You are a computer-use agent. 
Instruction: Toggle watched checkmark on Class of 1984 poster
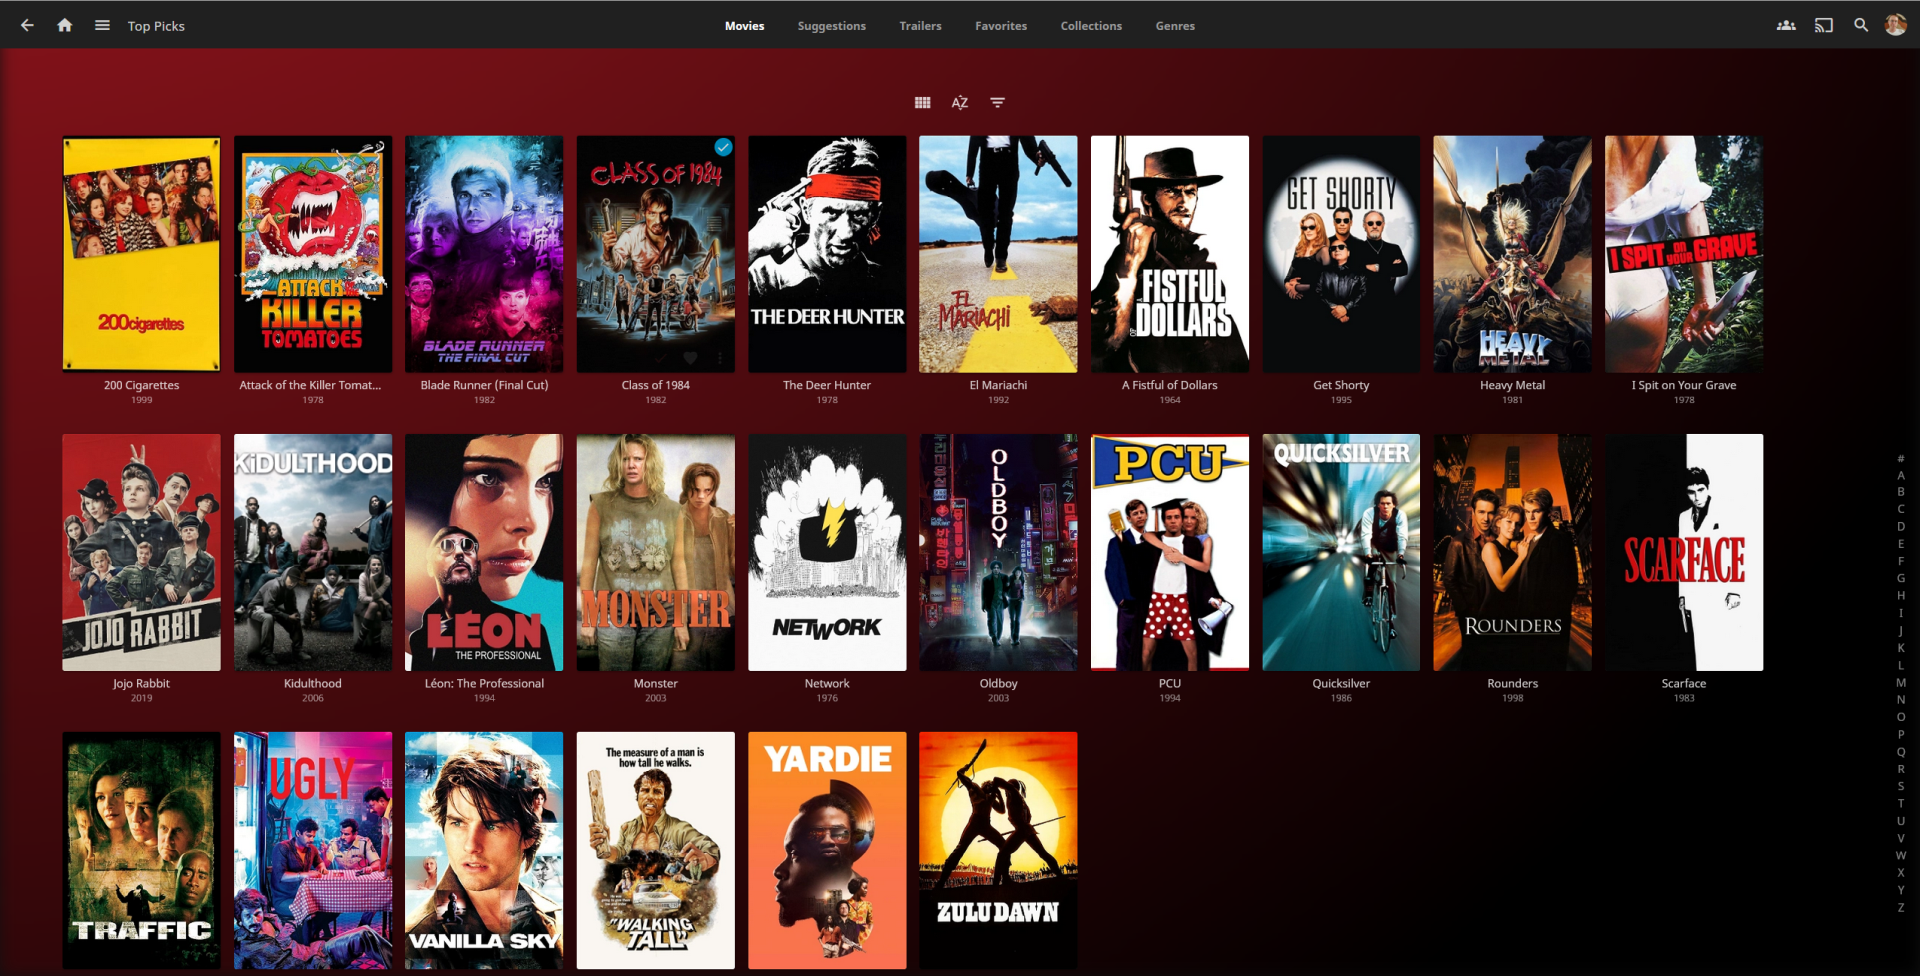(660, 357)
